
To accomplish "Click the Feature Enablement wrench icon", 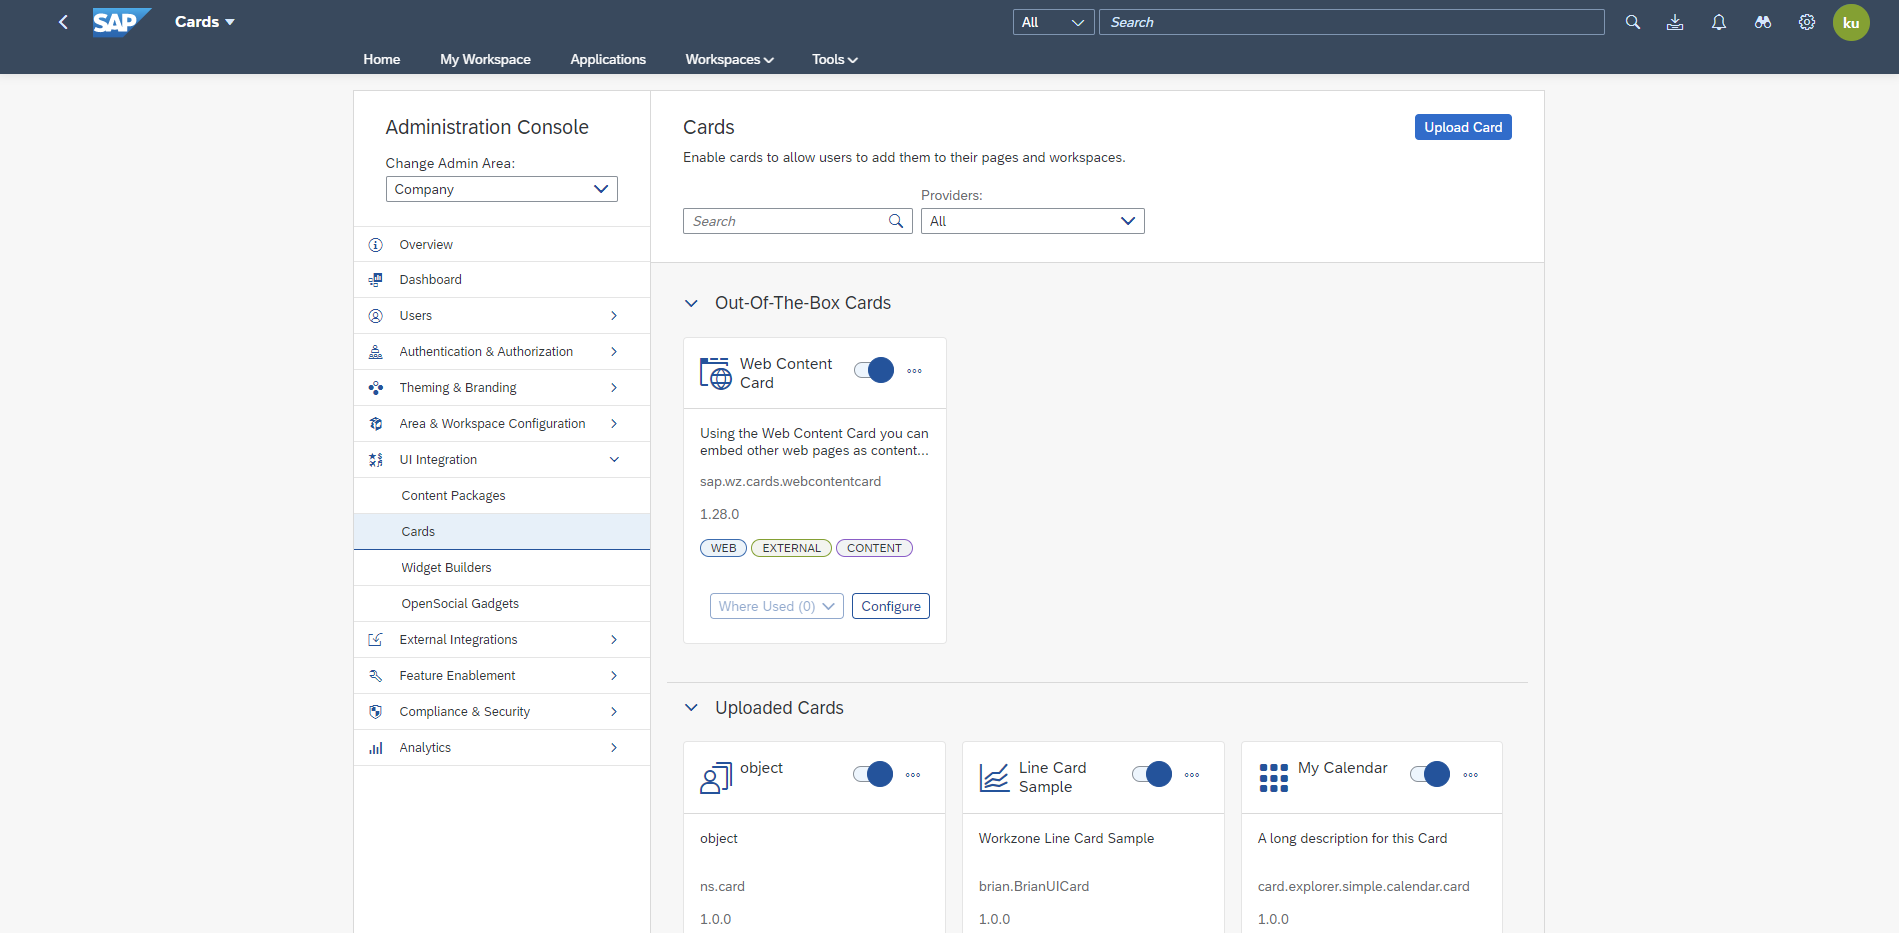I will pyautogui.click(x=376, y=676).
